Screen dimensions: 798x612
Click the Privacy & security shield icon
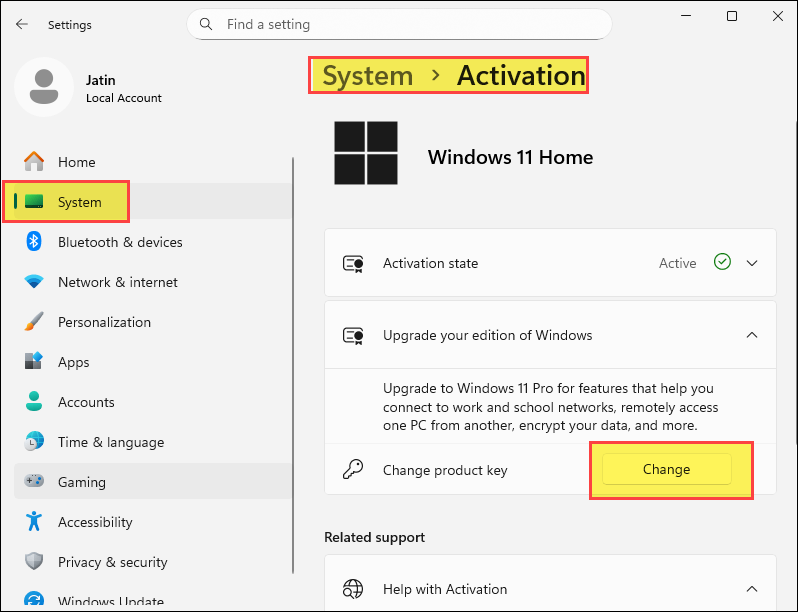coord(34,561)
